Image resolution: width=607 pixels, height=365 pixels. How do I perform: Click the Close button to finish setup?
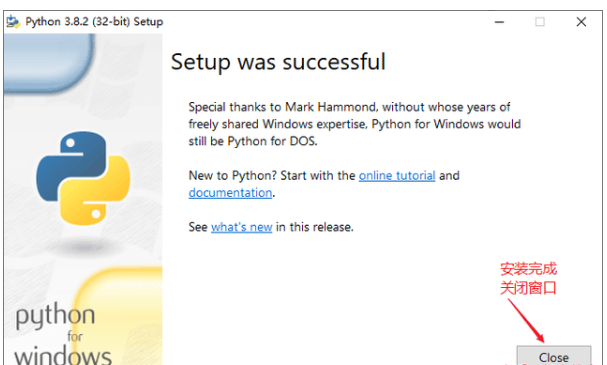tap(554, 356)
